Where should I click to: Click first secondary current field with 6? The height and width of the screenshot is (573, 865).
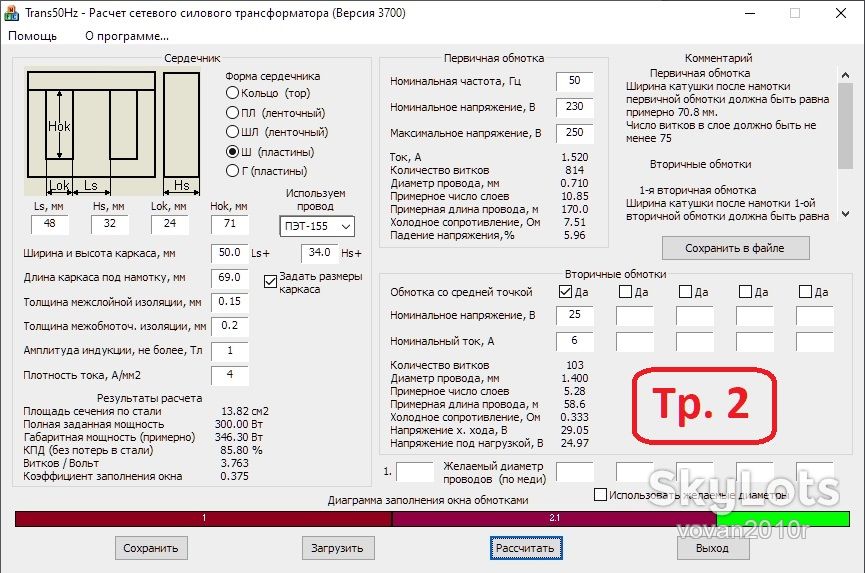click(575, 341)
